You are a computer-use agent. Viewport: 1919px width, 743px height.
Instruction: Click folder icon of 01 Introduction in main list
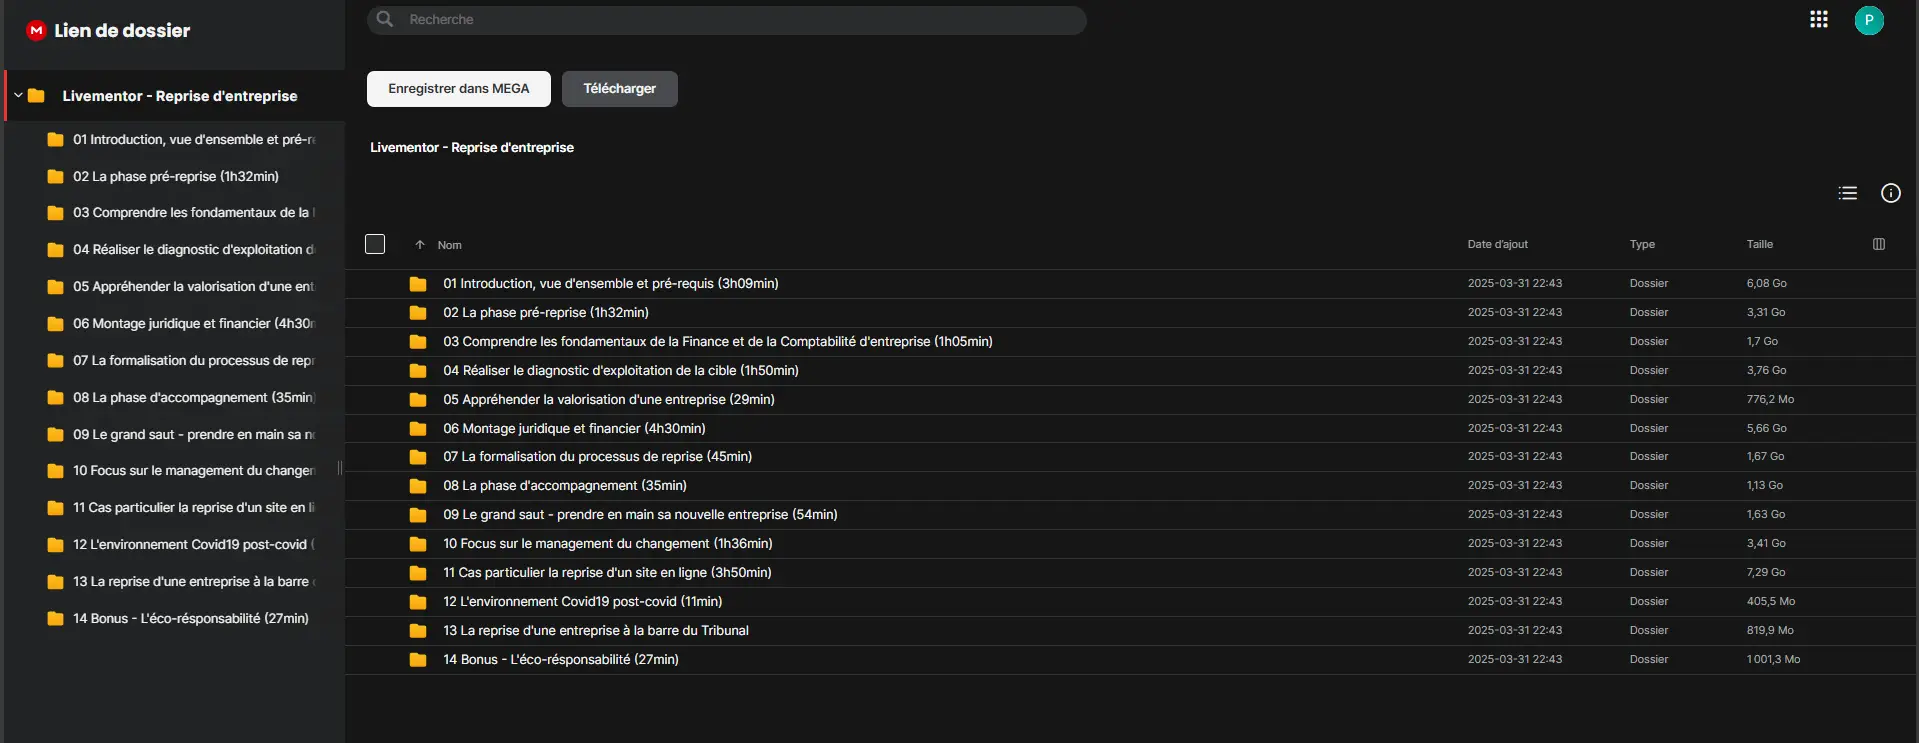click(x=418, y=284)
